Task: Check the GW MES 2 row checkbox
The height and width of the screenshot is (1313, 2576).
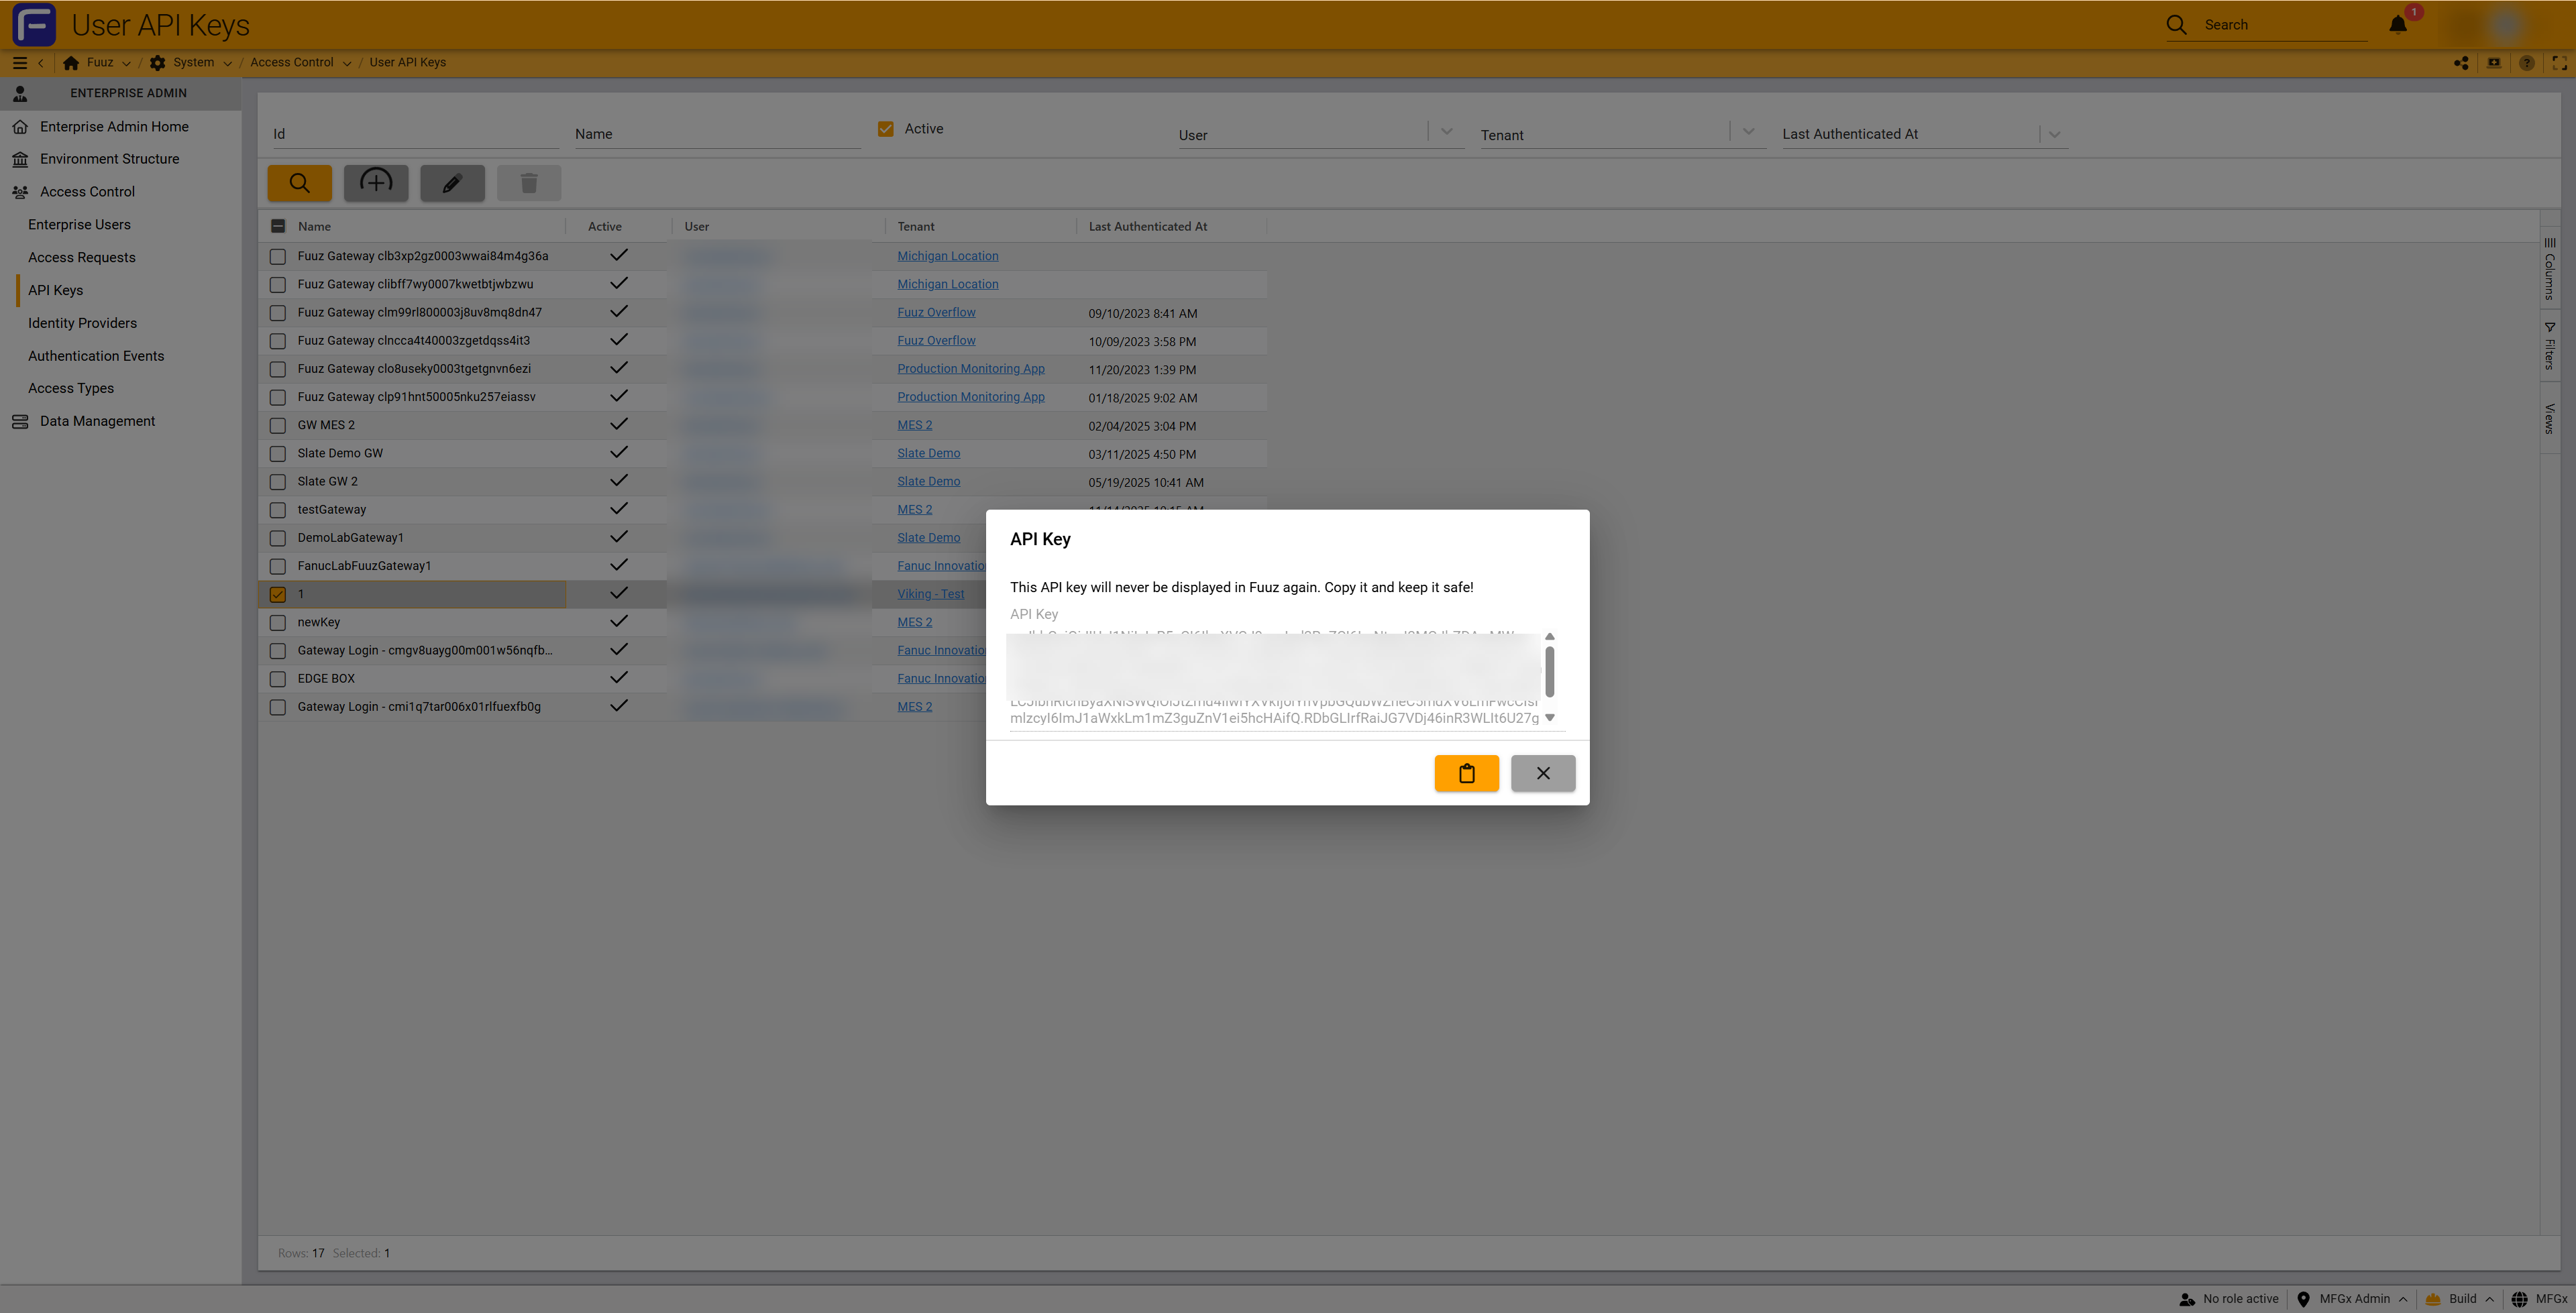Action: tap(278, 425)
